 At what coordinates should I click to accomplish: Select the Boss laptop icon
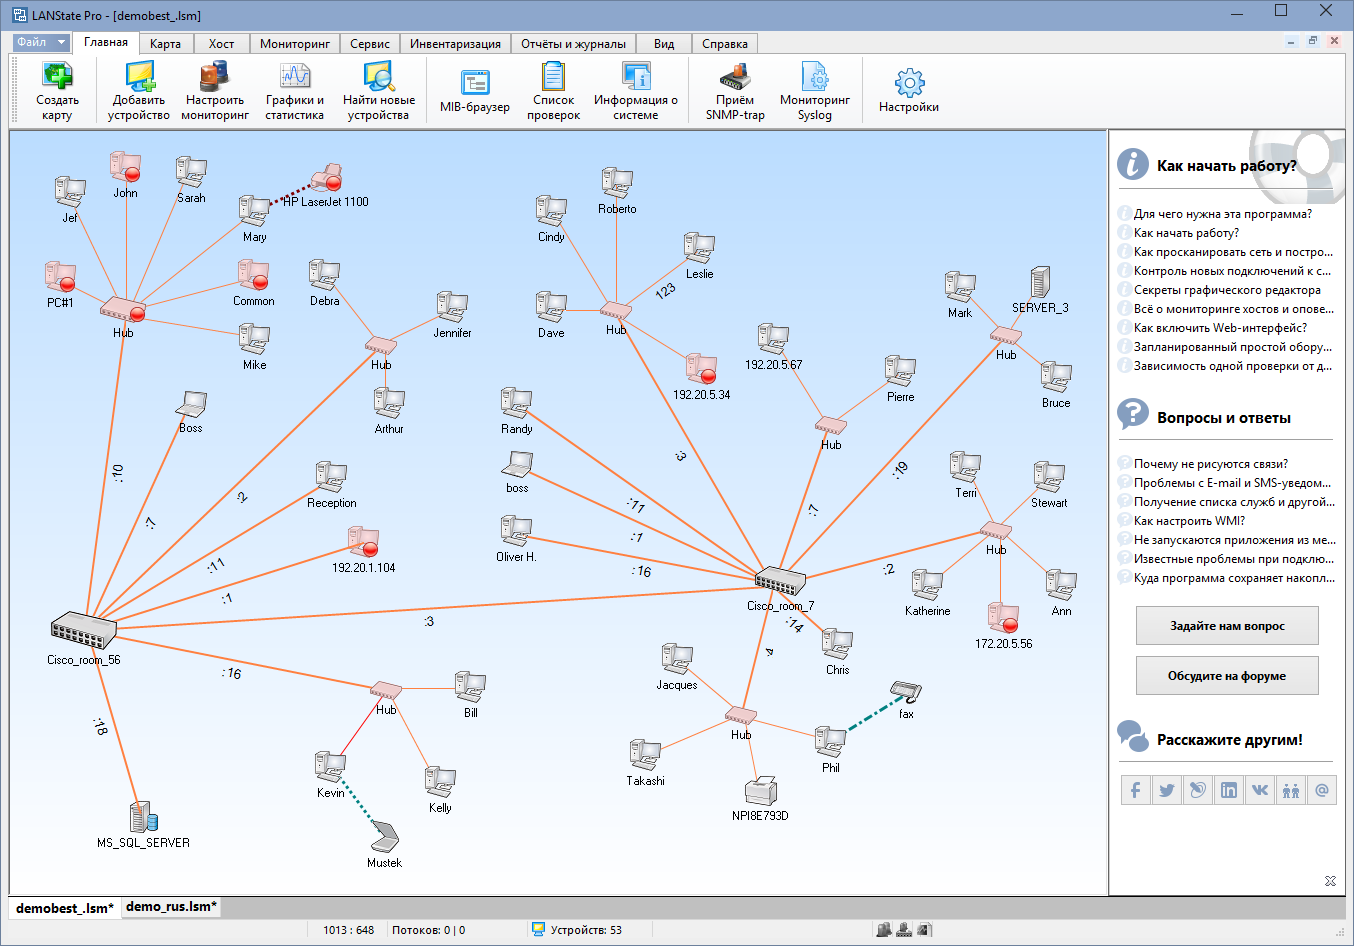click(191, 405)
